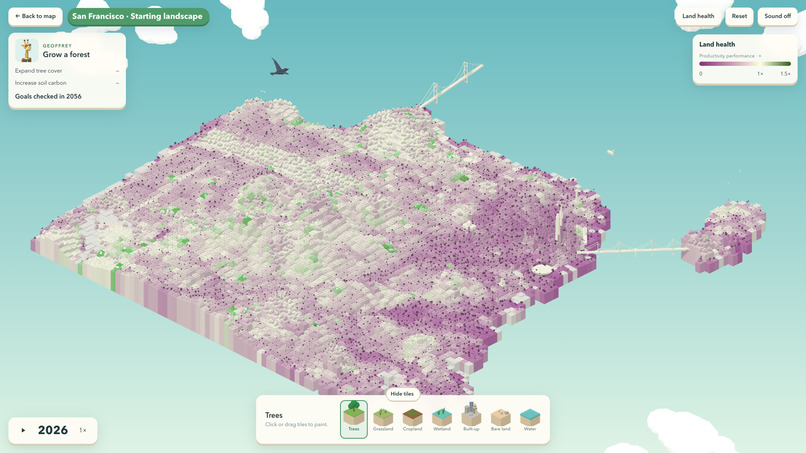Image resolution: width=806 pixels, height=453 pixels.
Task: Toggle Sound off button
Action: point(777,16)
